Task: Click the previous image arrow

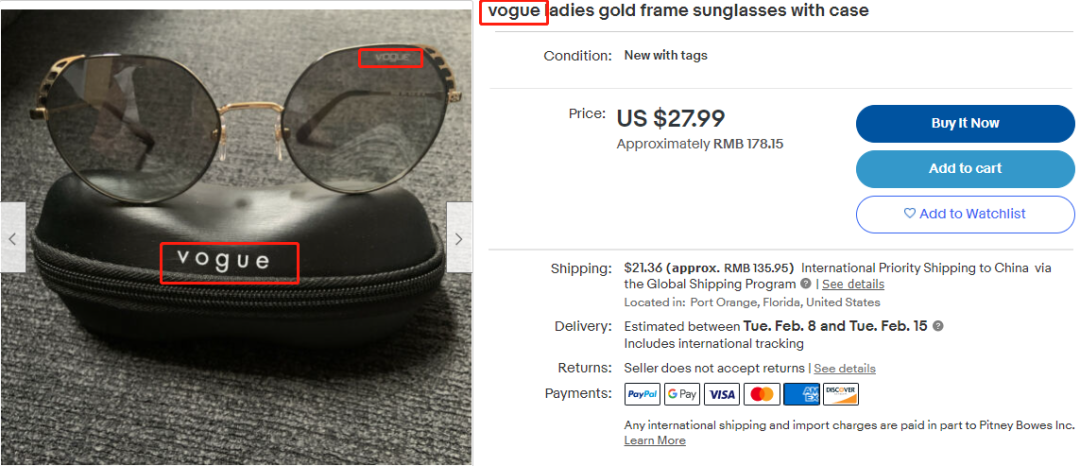Action: click(13, 238)
